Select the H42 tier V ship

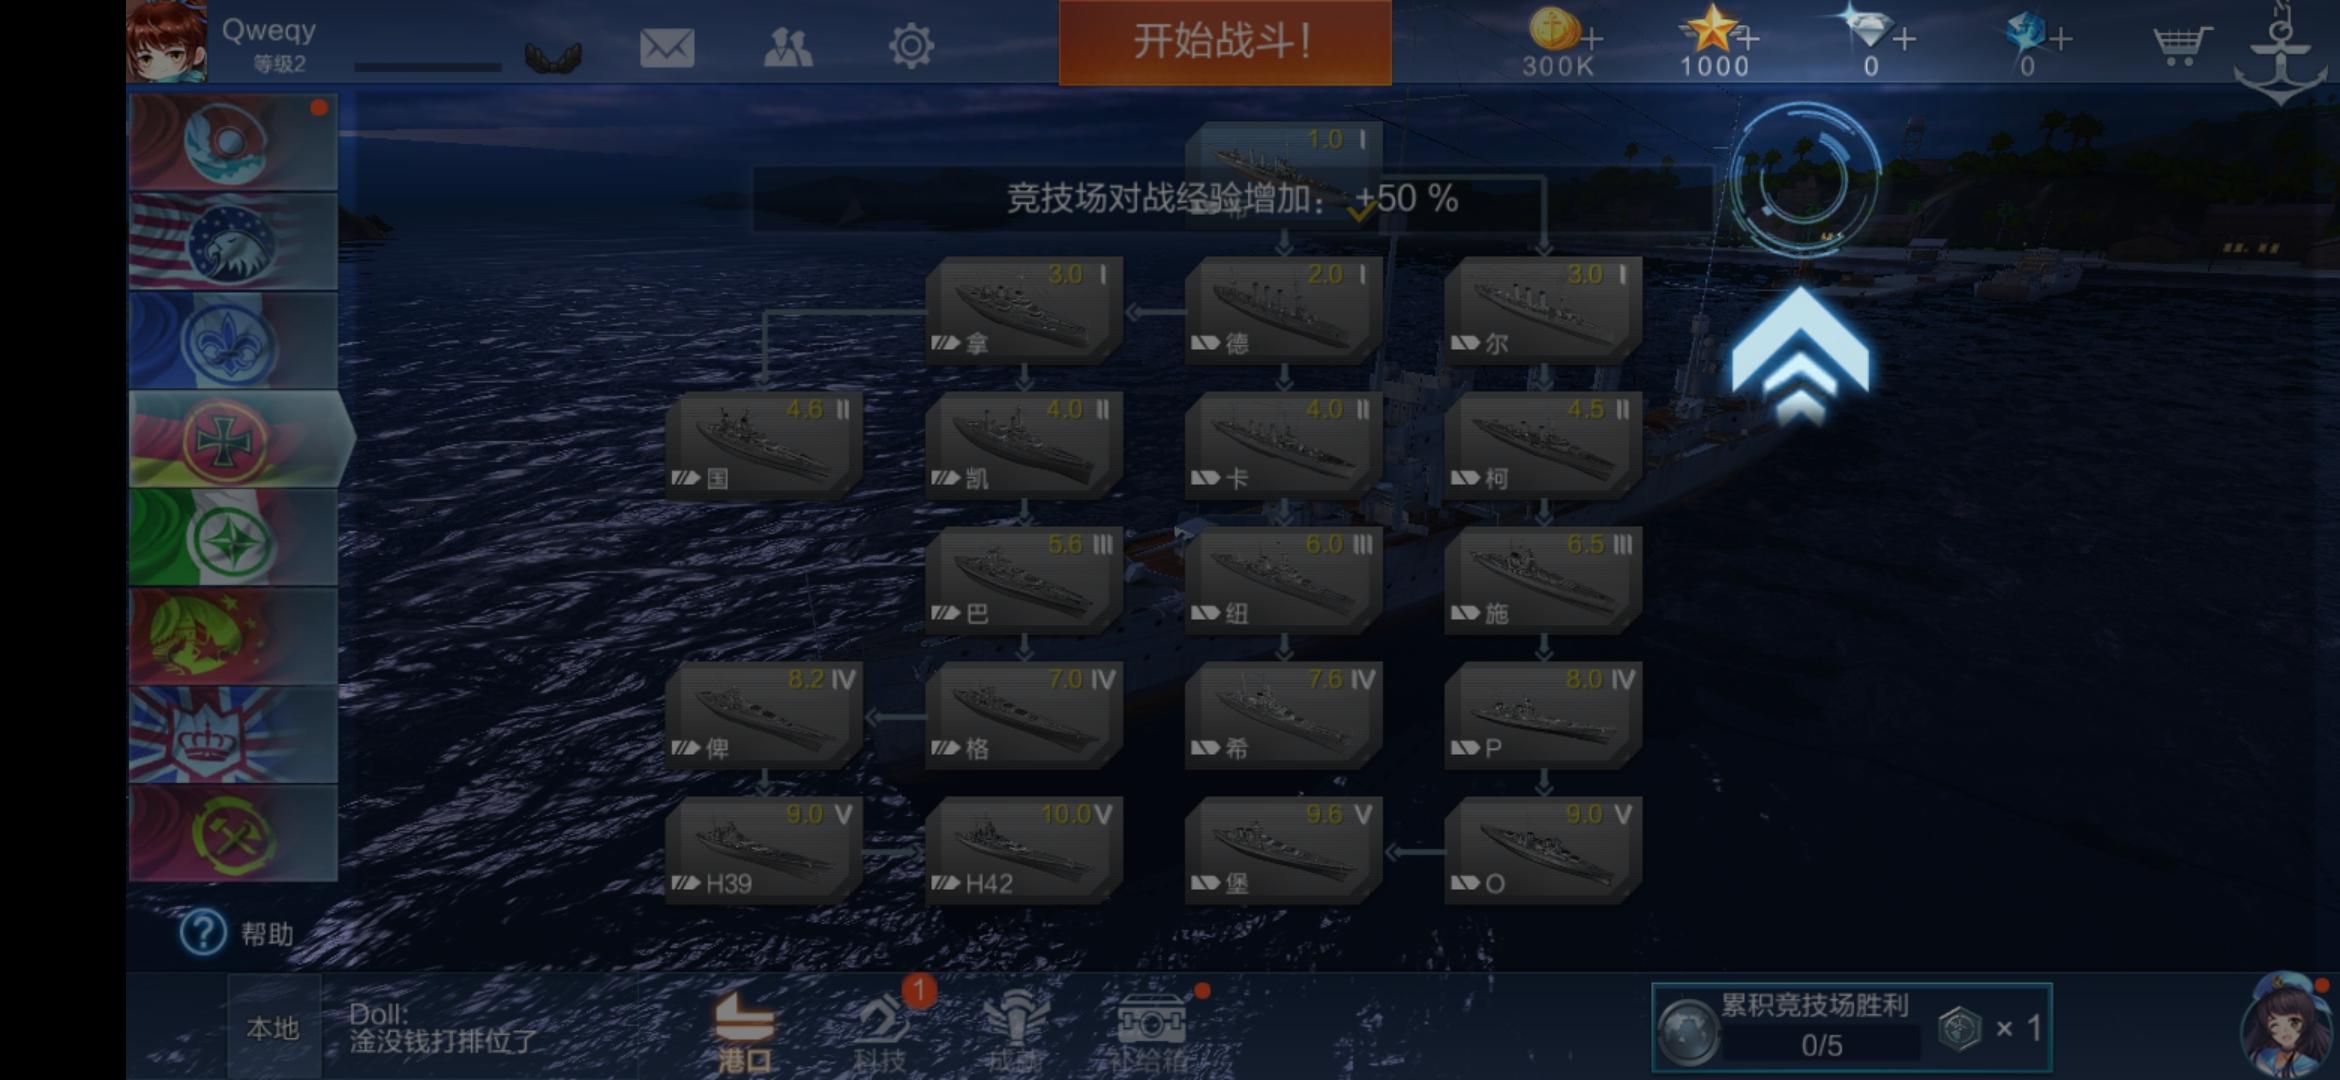coord(1024,851)
